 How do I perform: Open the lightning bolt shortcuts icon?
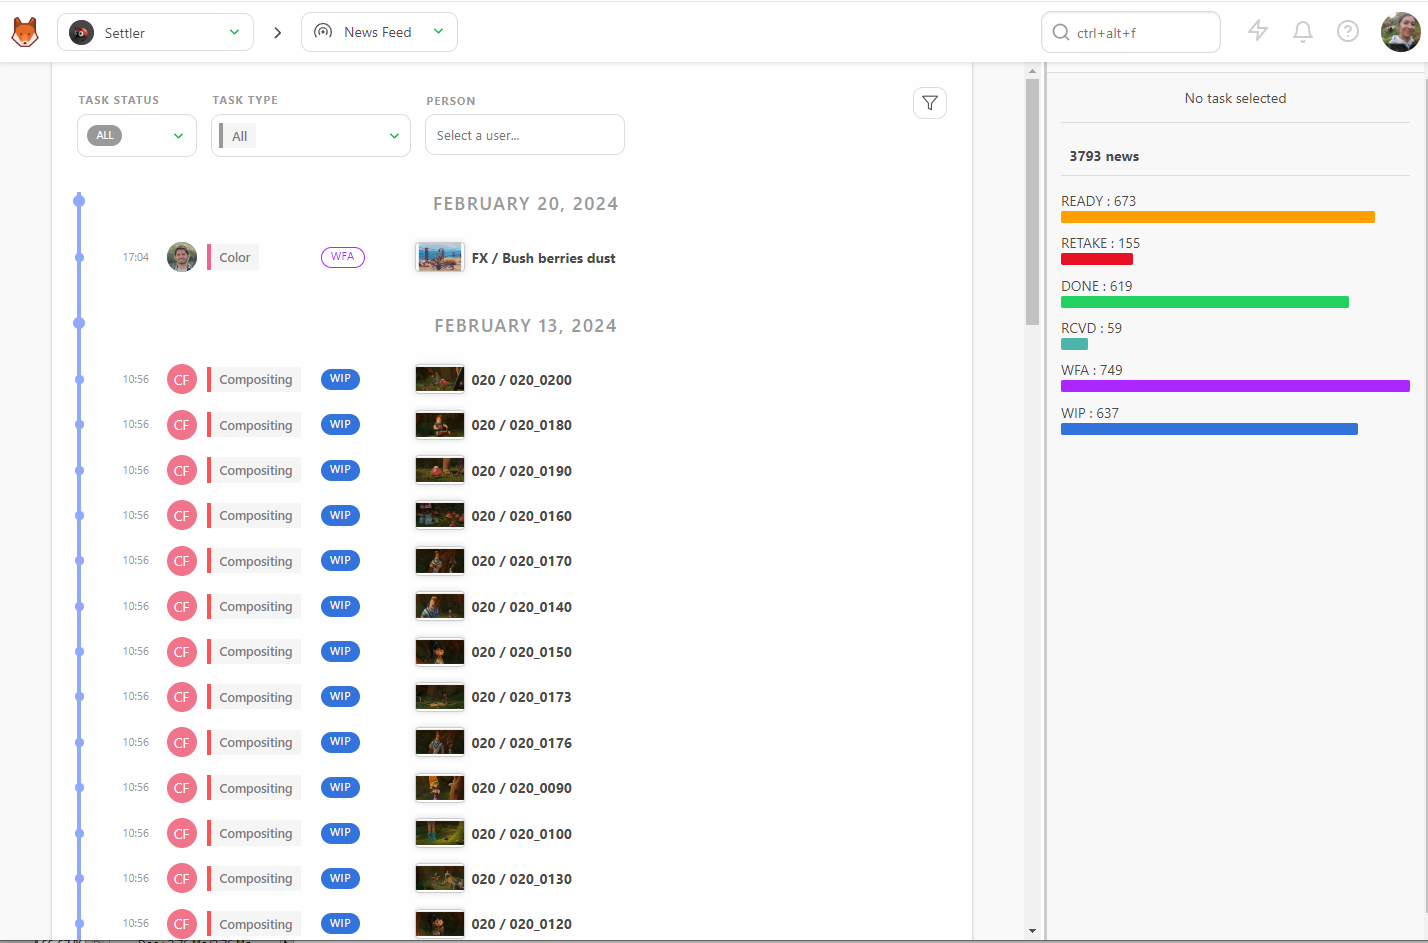(1258, 31)
